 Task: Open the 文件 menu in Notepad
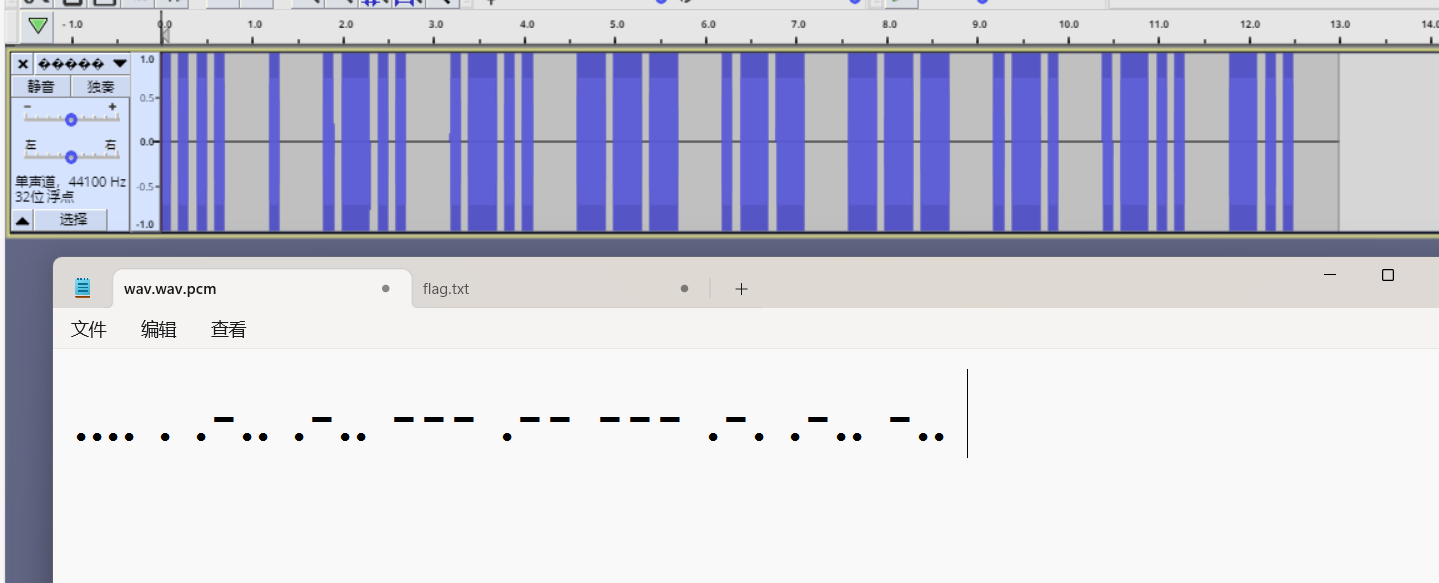tap(89, 329)
